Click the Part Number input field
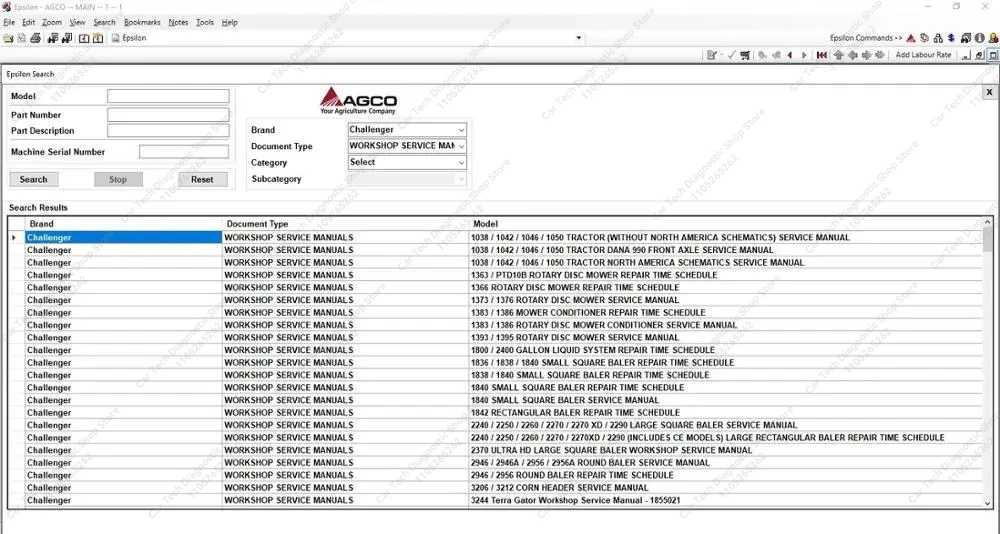1000x534 pixels. 168,115
